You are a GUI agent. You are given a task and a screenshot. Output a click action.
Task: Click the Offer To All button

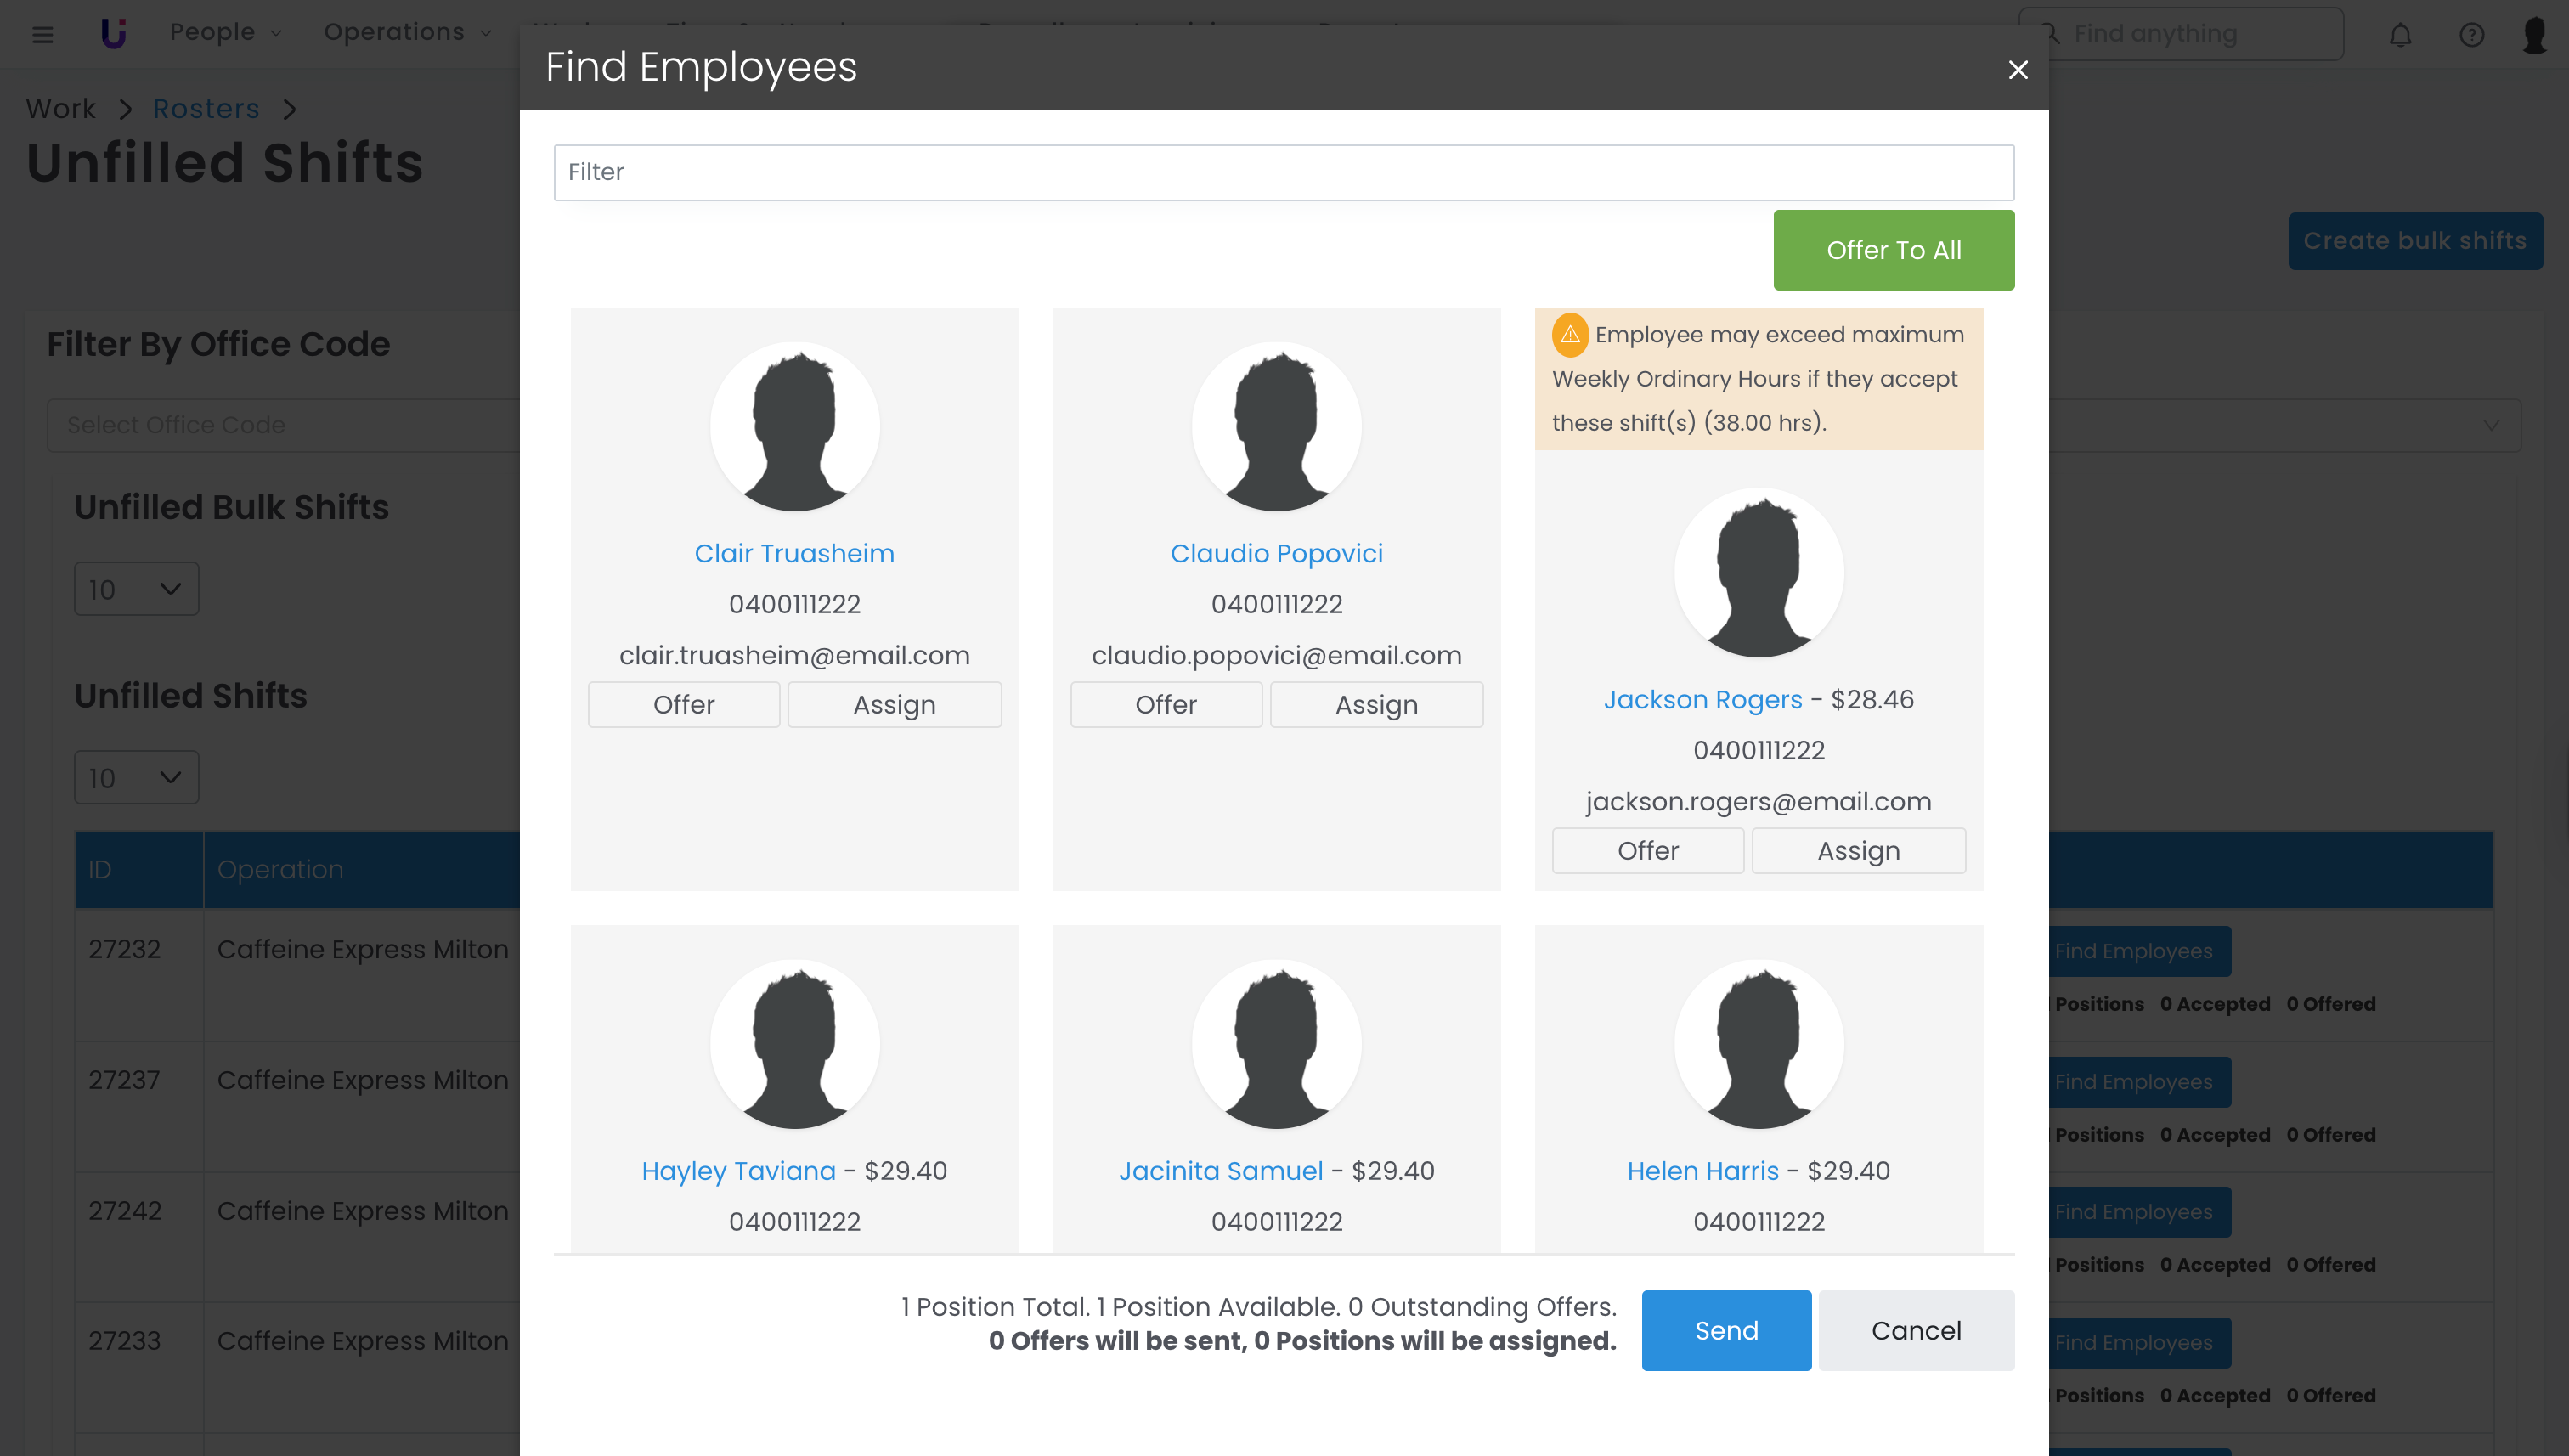(1893, 250)
